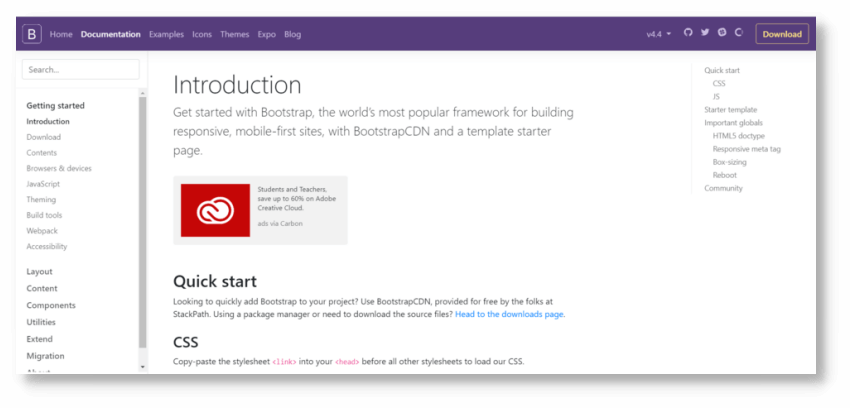Click the <head> code snippet

[347, 361]
